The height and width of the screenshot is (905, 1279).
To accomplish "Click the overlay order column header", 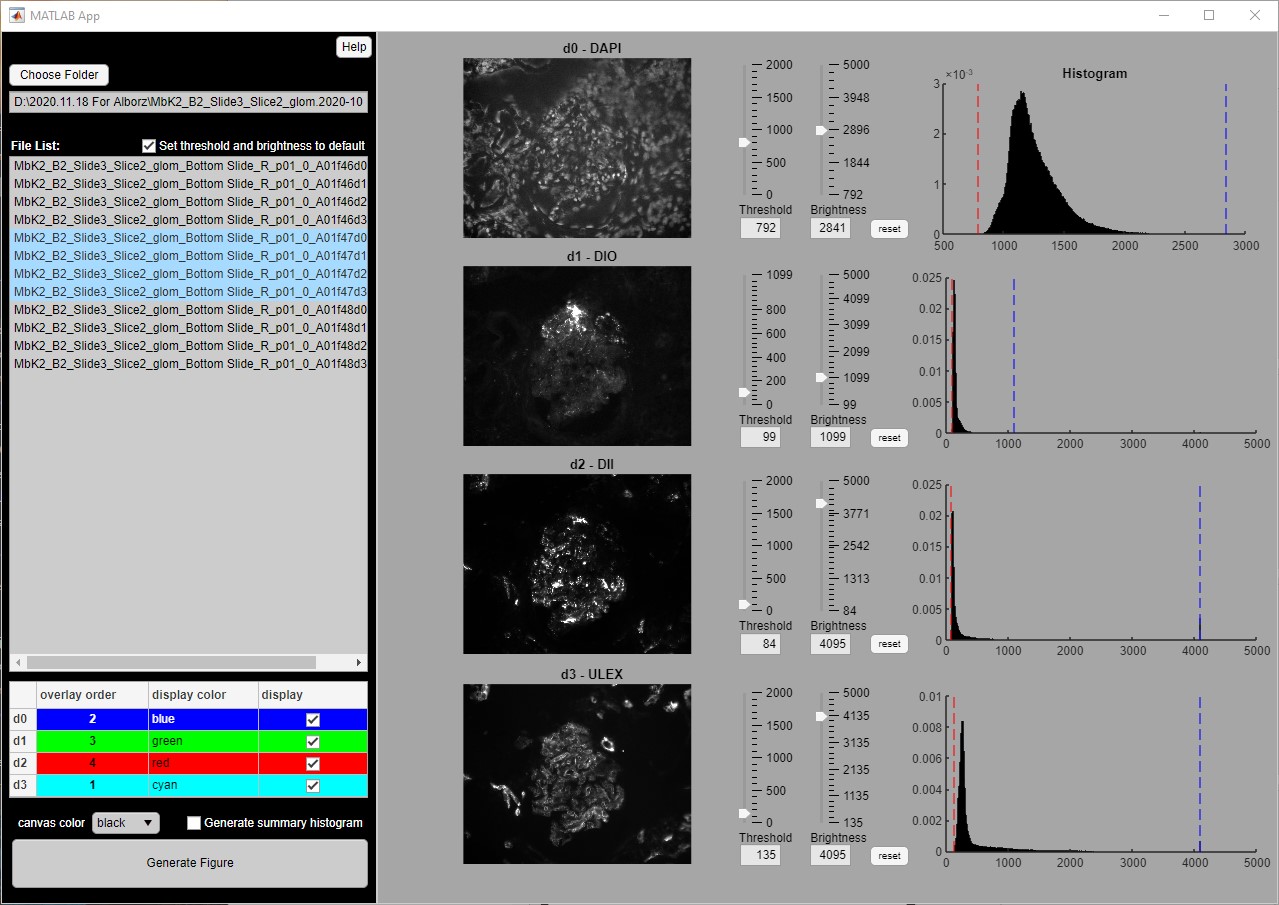I will click(x=92, y=695).
